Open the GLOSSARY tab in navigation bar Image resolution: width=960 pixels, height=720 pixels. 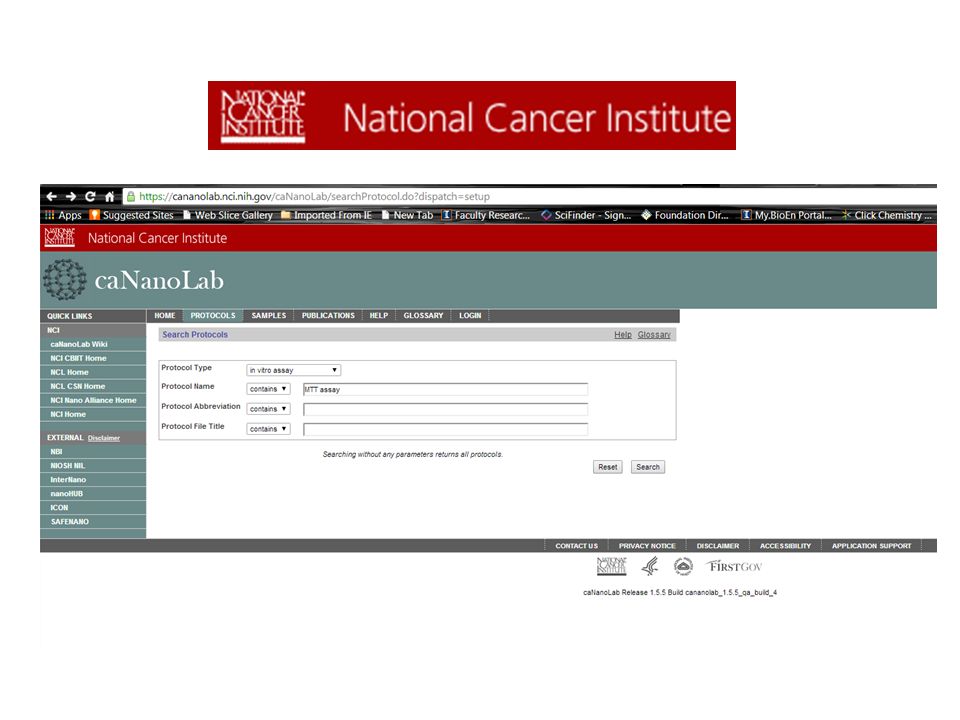tap(423, 316)
